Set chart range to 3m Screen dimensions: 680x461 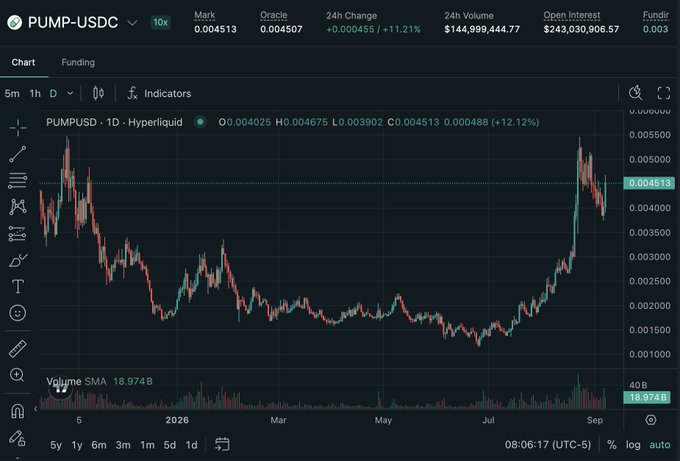click(123, 445)
